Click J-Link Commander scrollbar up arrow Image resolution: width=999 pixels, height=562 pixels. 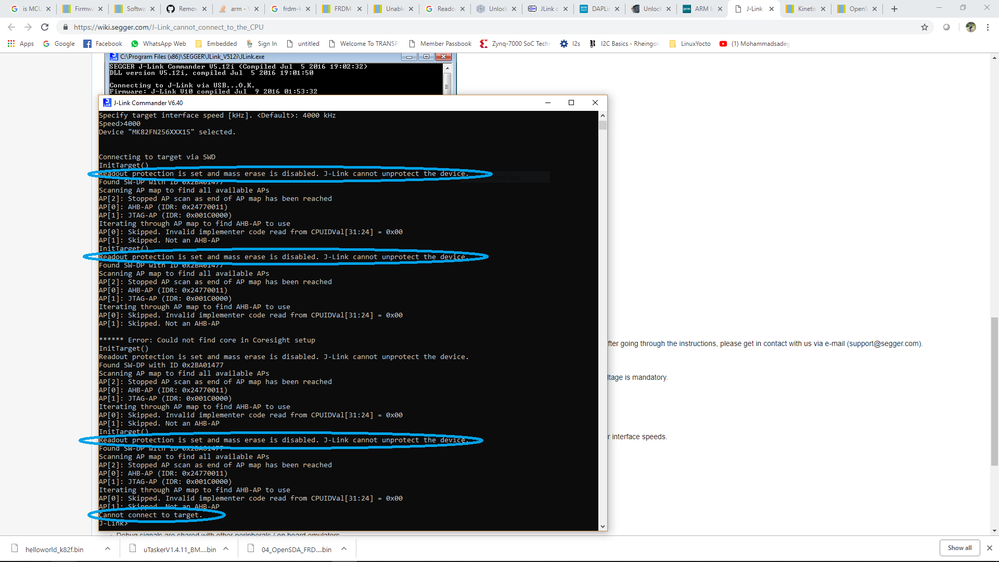(x=603, y=116)
